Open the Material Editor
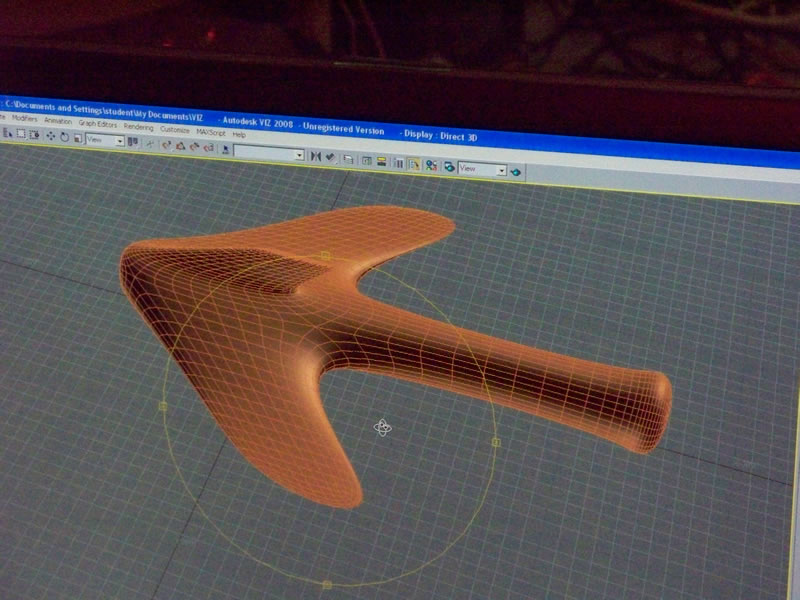800x600 pixels. coord(432,165)
